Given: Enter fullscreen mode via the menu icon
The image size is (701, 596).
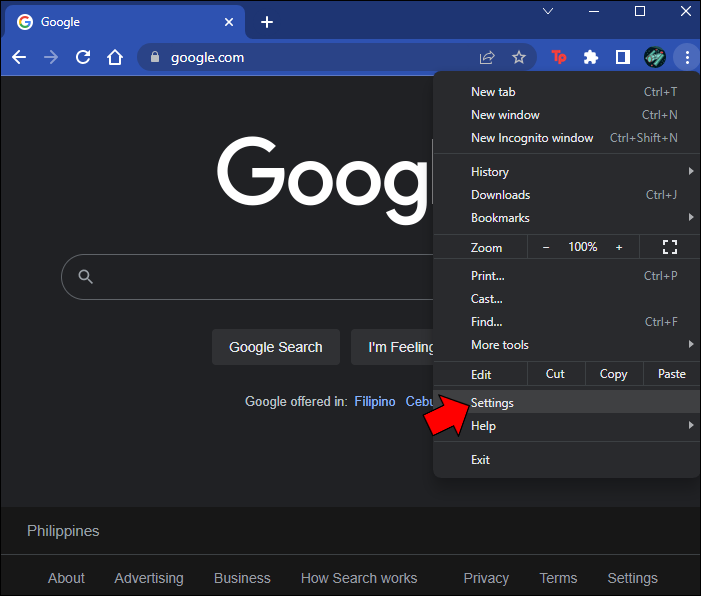Looking at the screenshot, I should [670, 247].
